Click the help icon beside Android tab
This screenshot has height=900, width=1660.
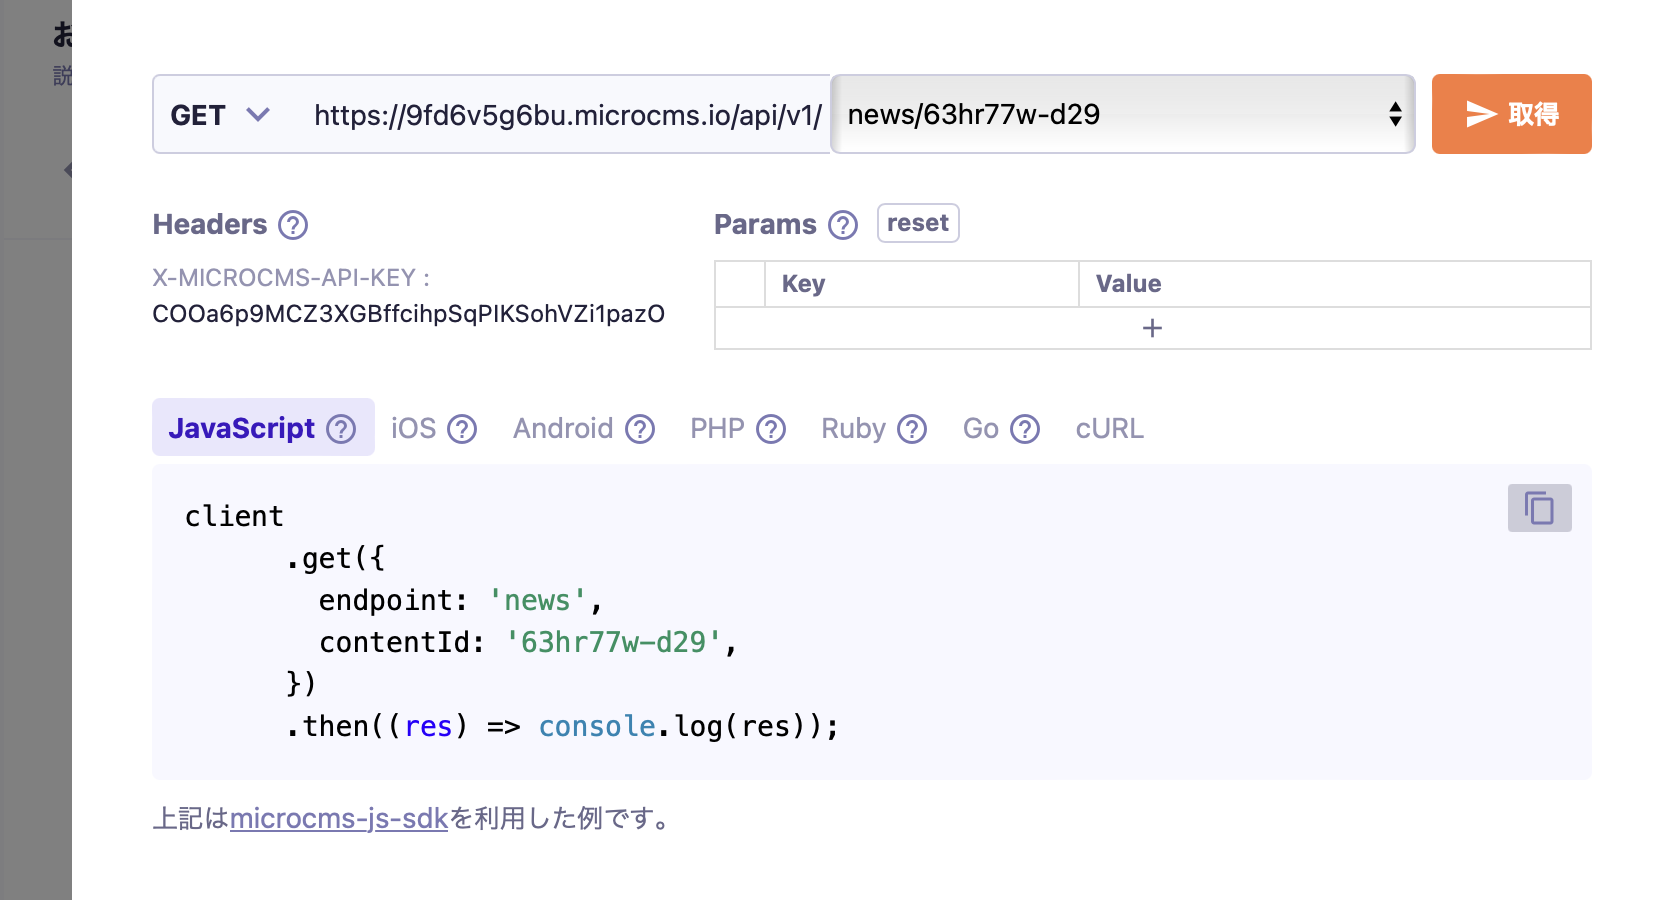(640, 429)
